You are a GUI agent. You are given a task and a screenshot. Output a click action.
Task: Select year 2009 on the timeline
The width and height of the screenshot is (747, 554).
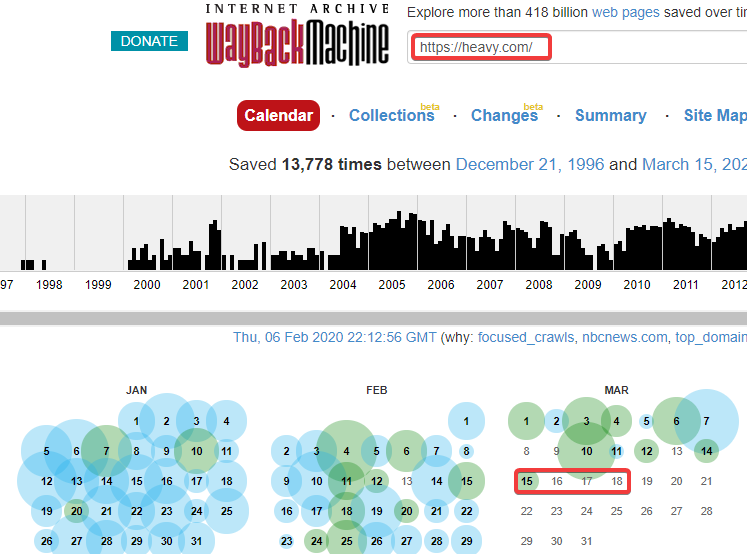588,285
